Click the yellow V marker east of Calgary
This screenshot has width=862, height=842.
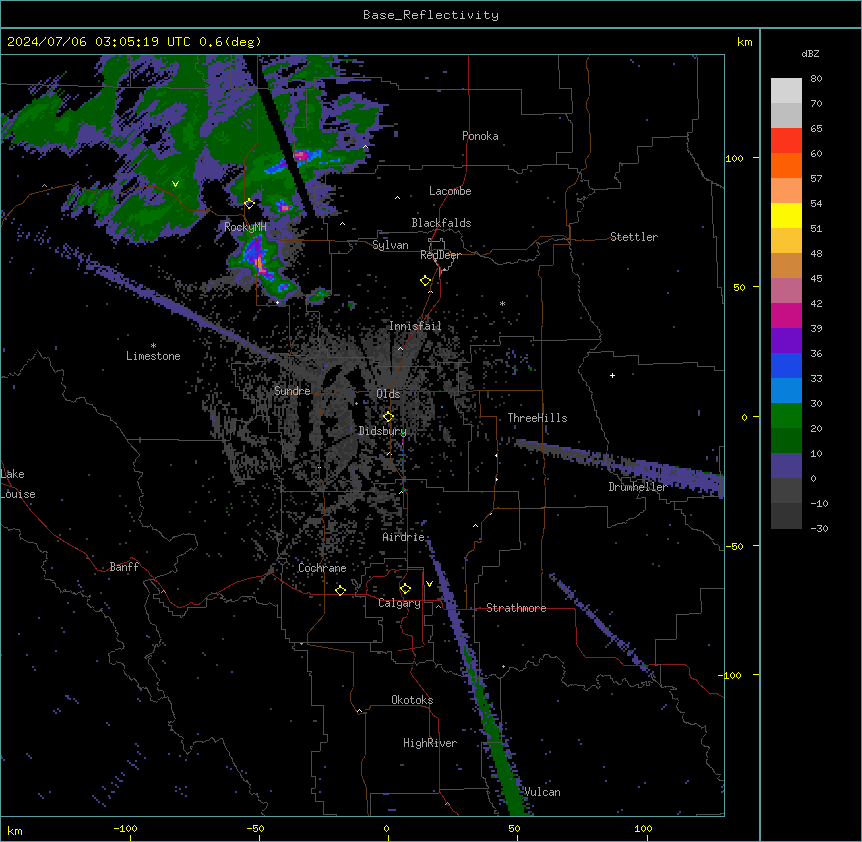[429, 584]
